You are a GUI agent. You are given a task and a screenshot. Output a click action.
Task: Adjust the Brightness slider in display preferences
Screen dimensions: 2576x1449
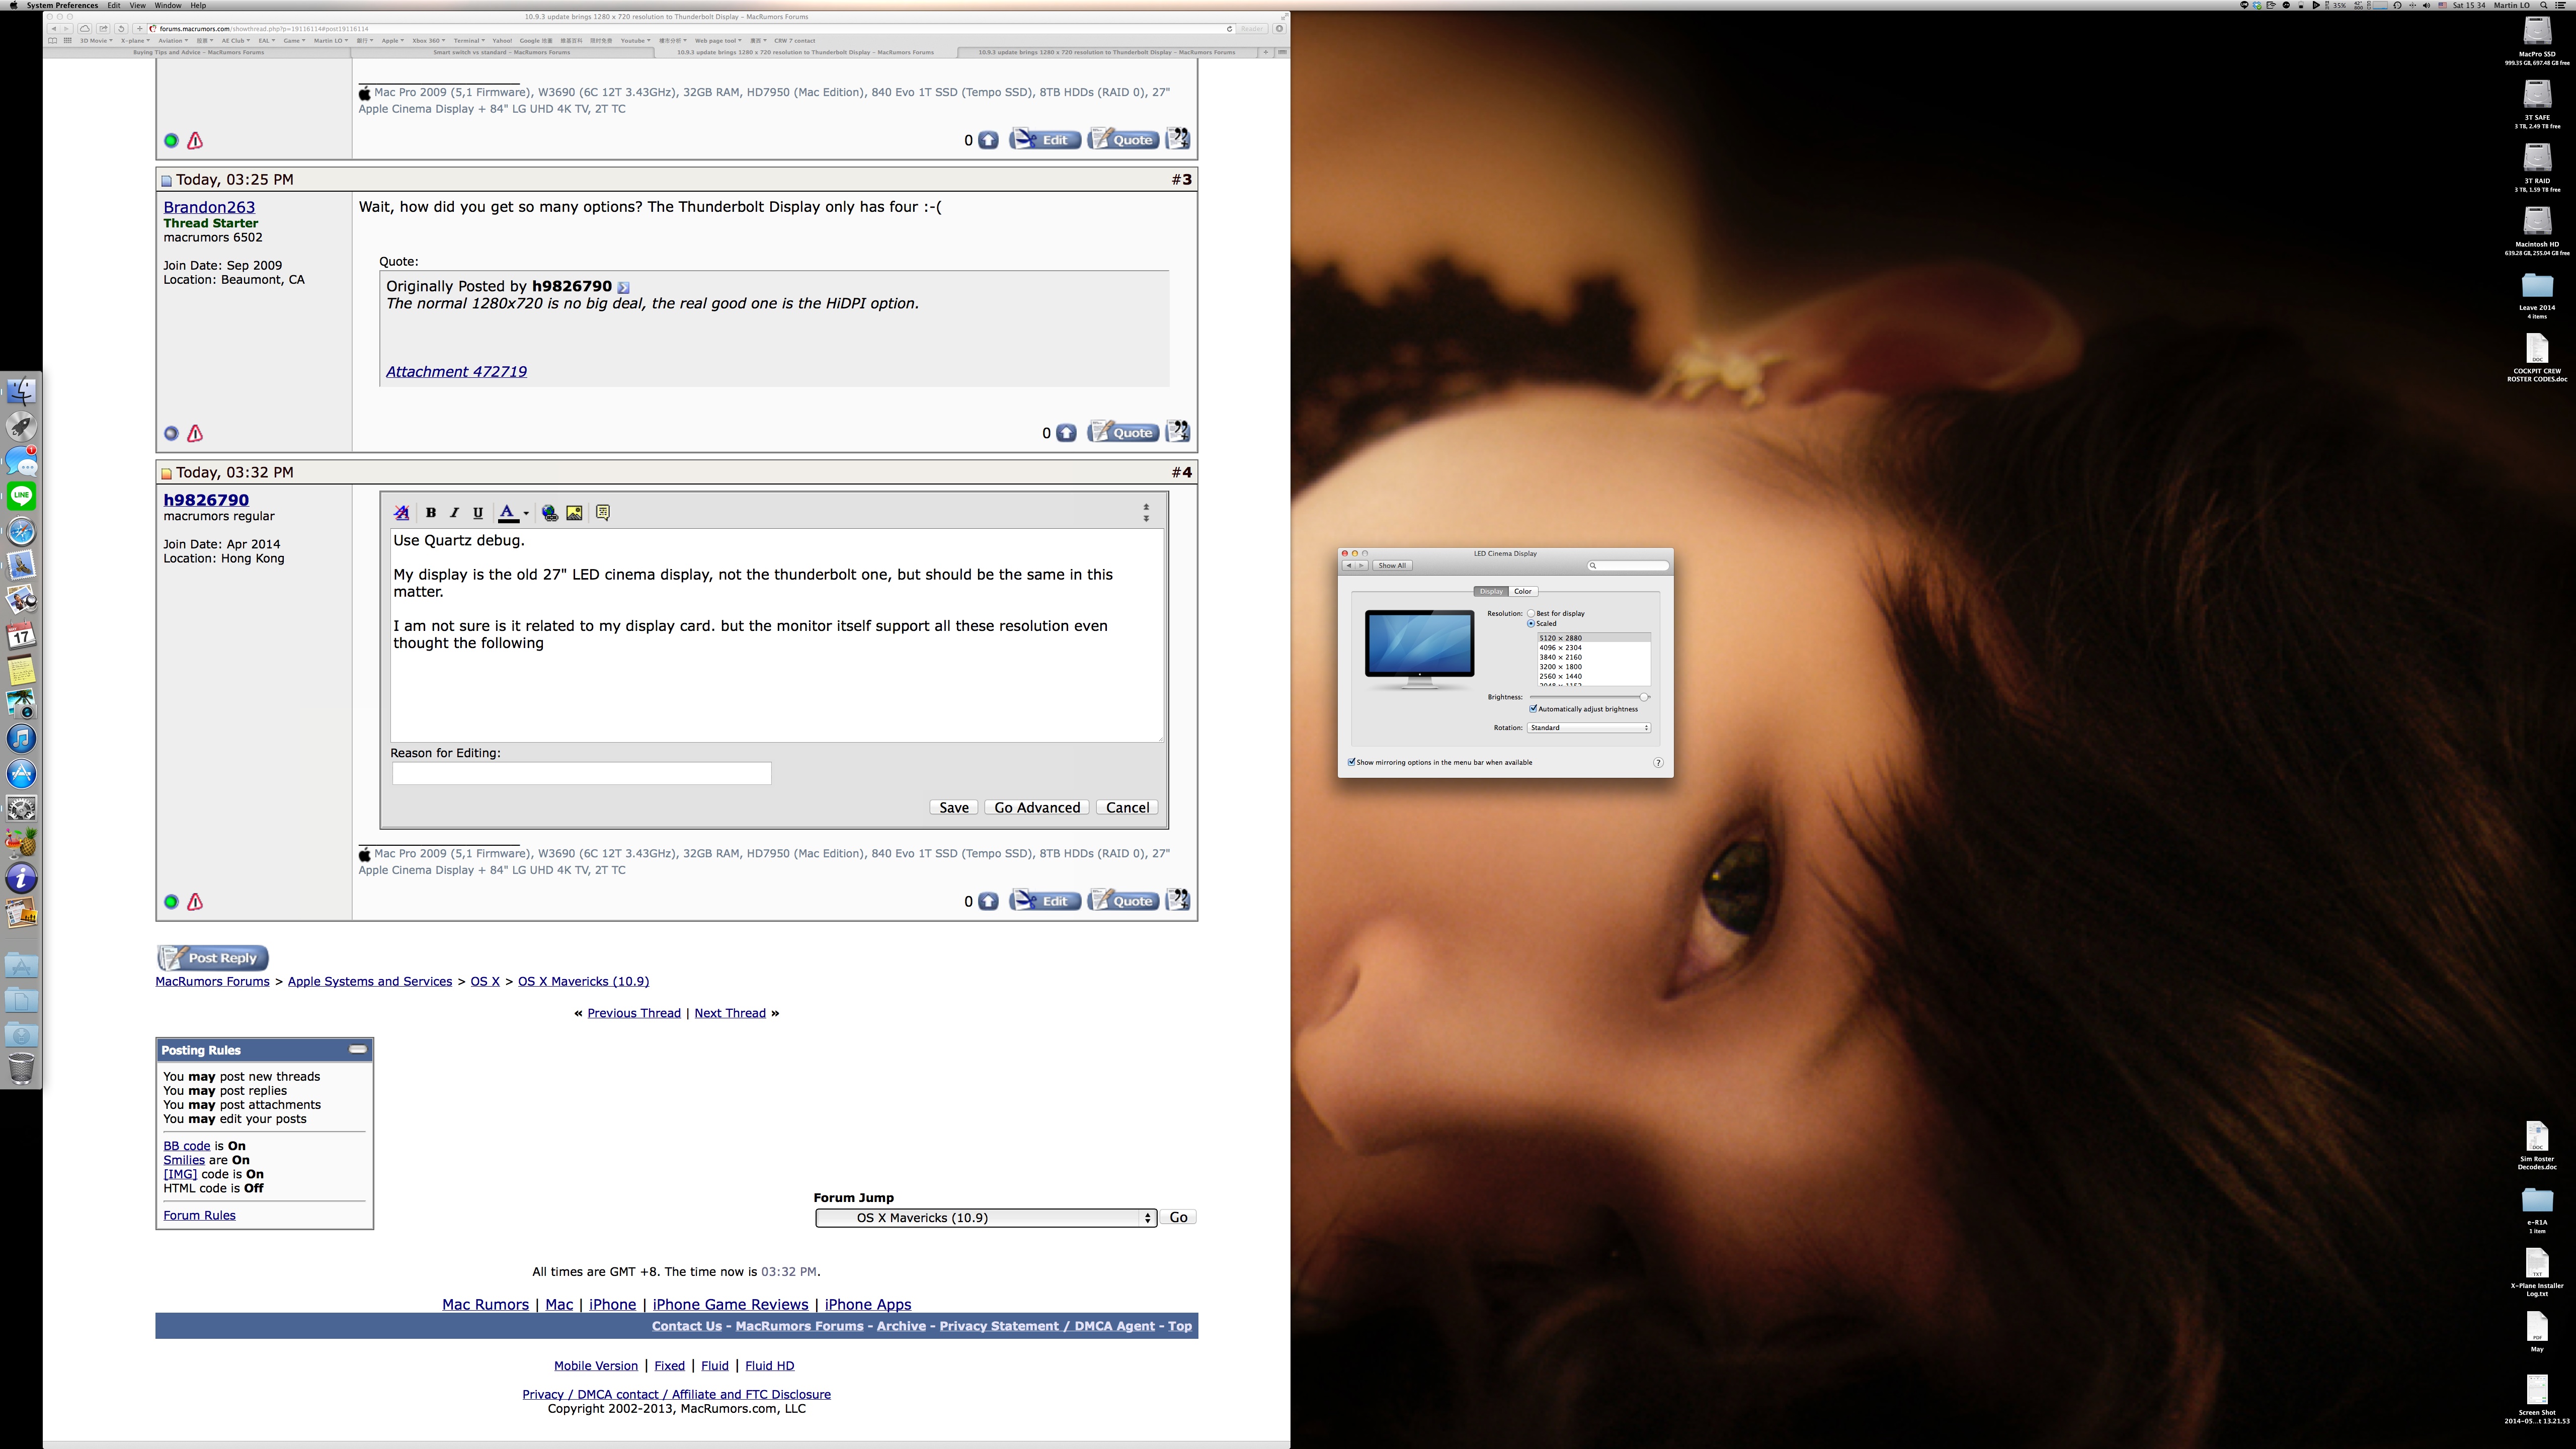(1589, 697)
